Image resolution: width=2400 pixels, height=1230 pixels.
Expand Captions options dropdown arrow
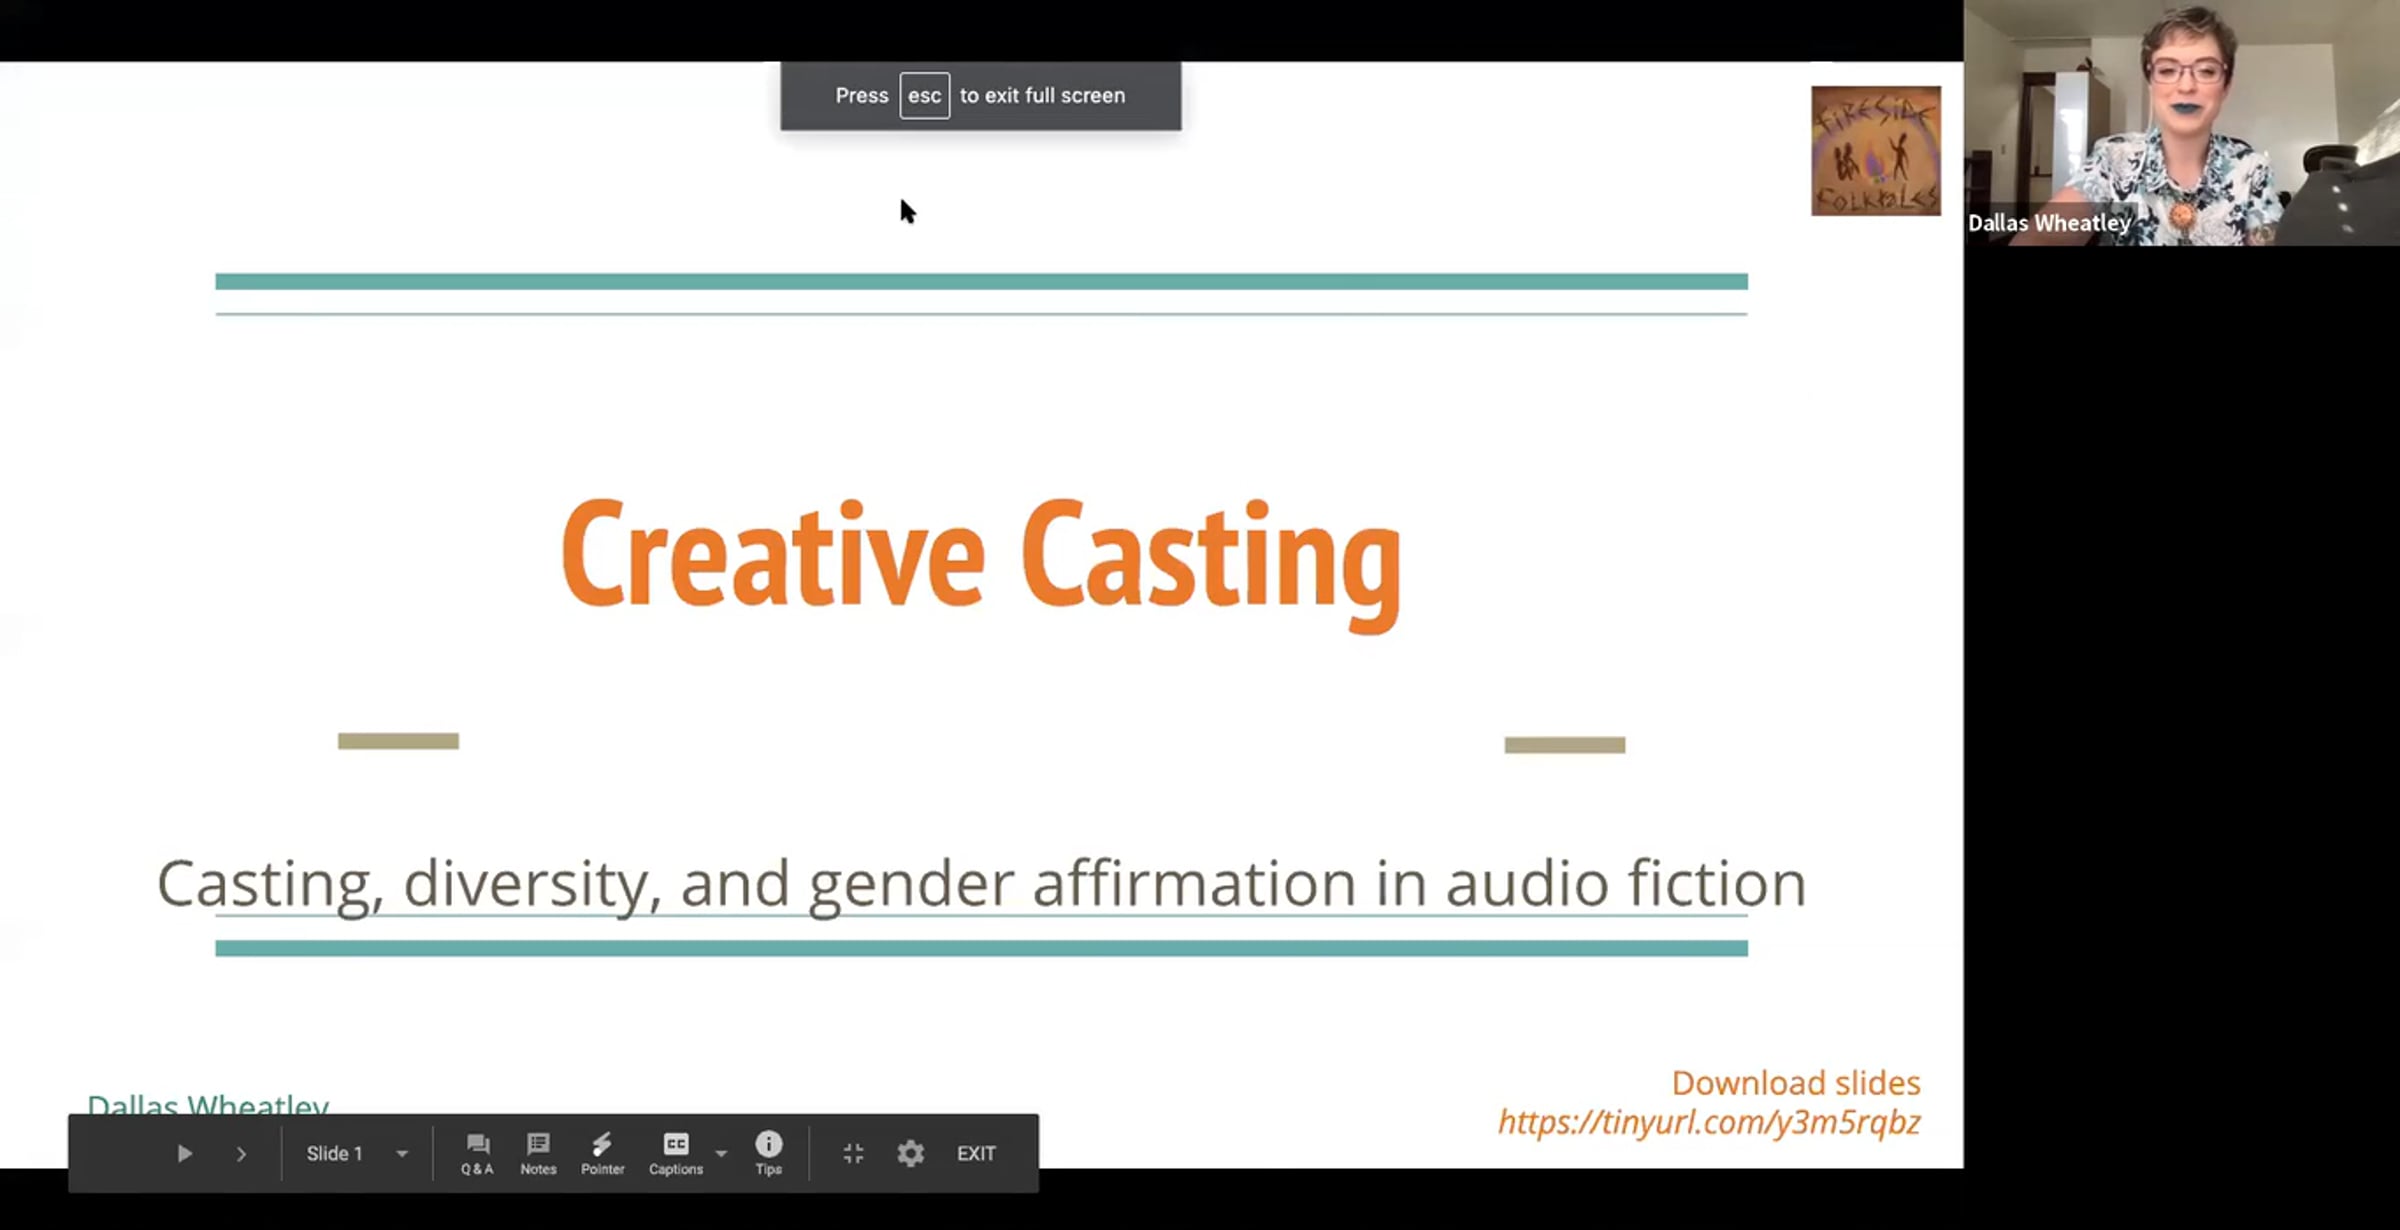point(721,1154)
